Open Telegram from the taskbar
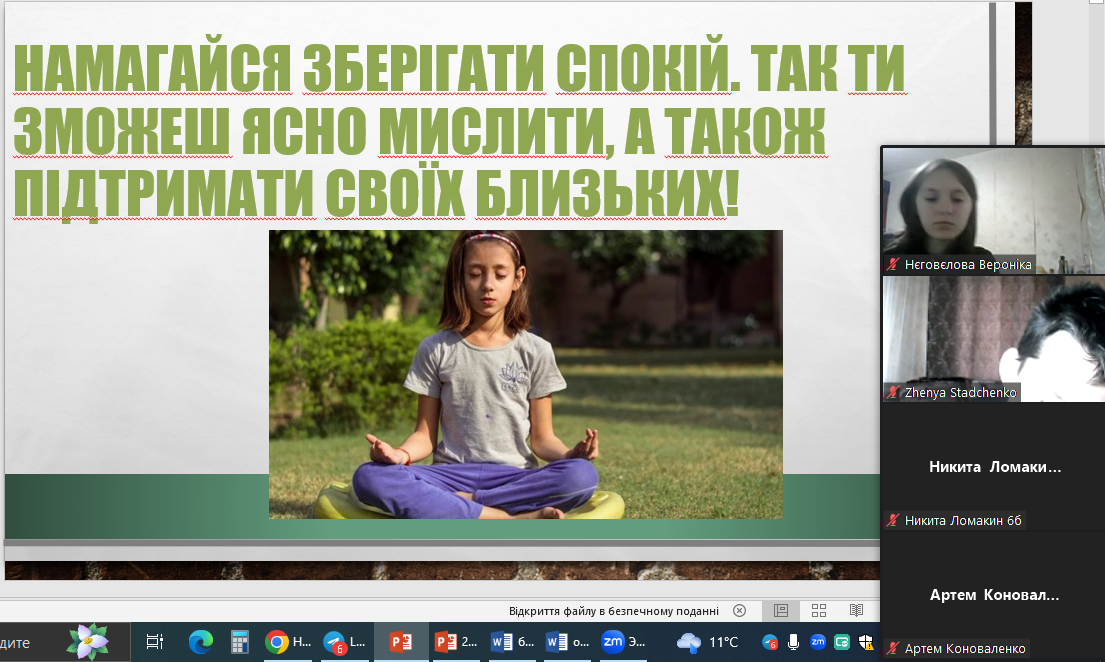1105x662 pixels. 345,642
